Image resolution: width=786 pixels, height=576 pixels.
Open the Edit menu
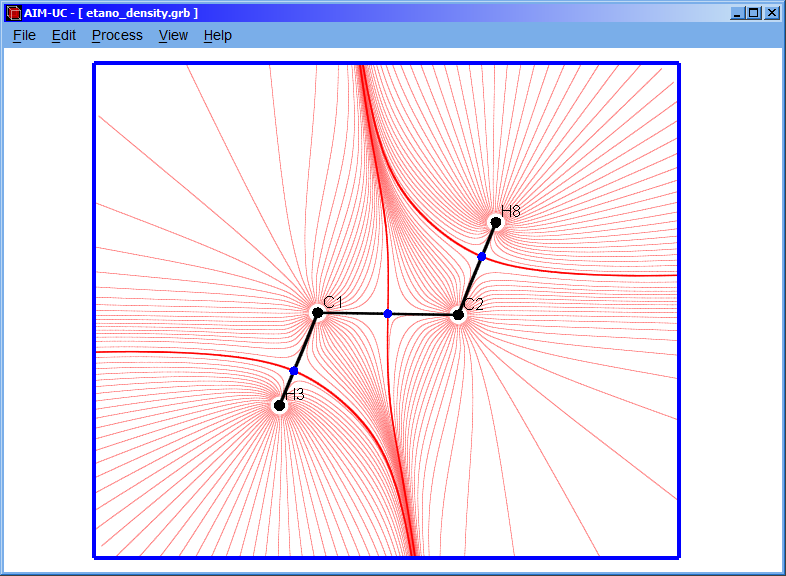click(63, 35)
